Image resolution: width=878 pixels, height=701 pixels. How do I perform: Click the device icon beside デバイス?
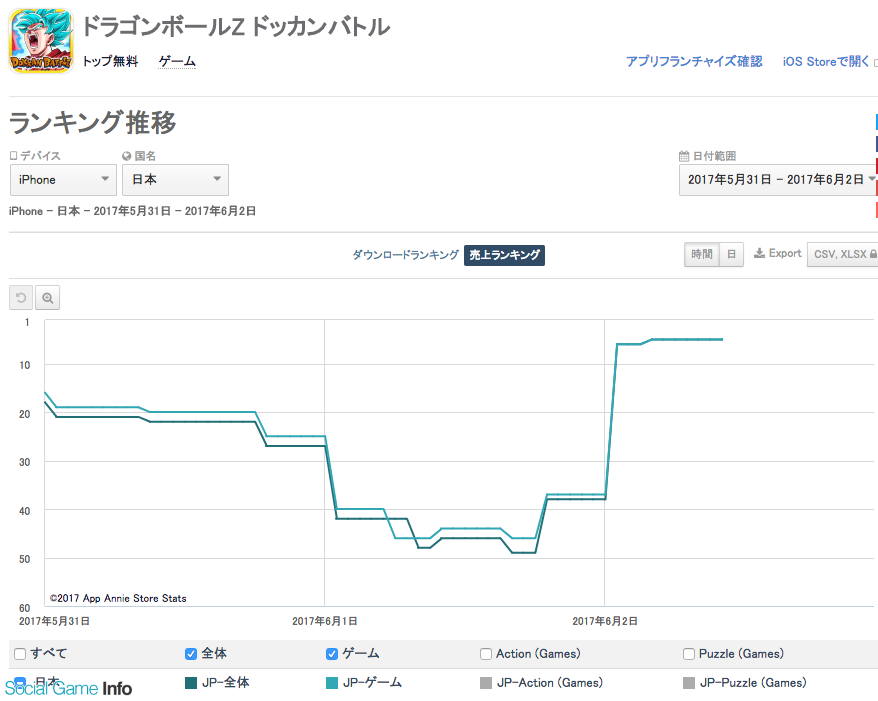click(x=13, y=156)
